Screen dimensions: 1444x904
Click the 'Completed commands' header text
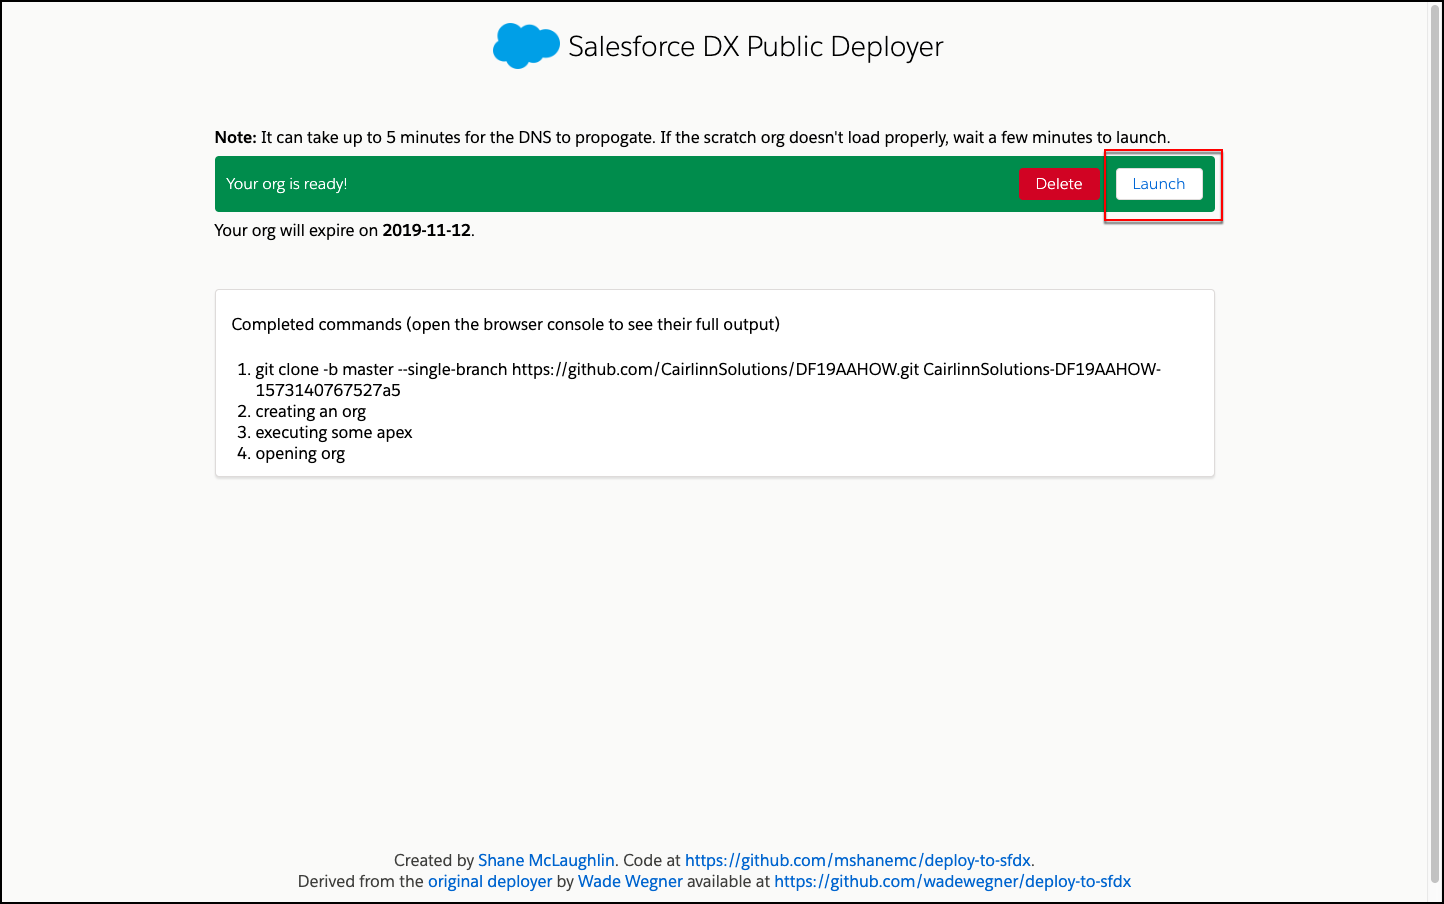(506, 324)
